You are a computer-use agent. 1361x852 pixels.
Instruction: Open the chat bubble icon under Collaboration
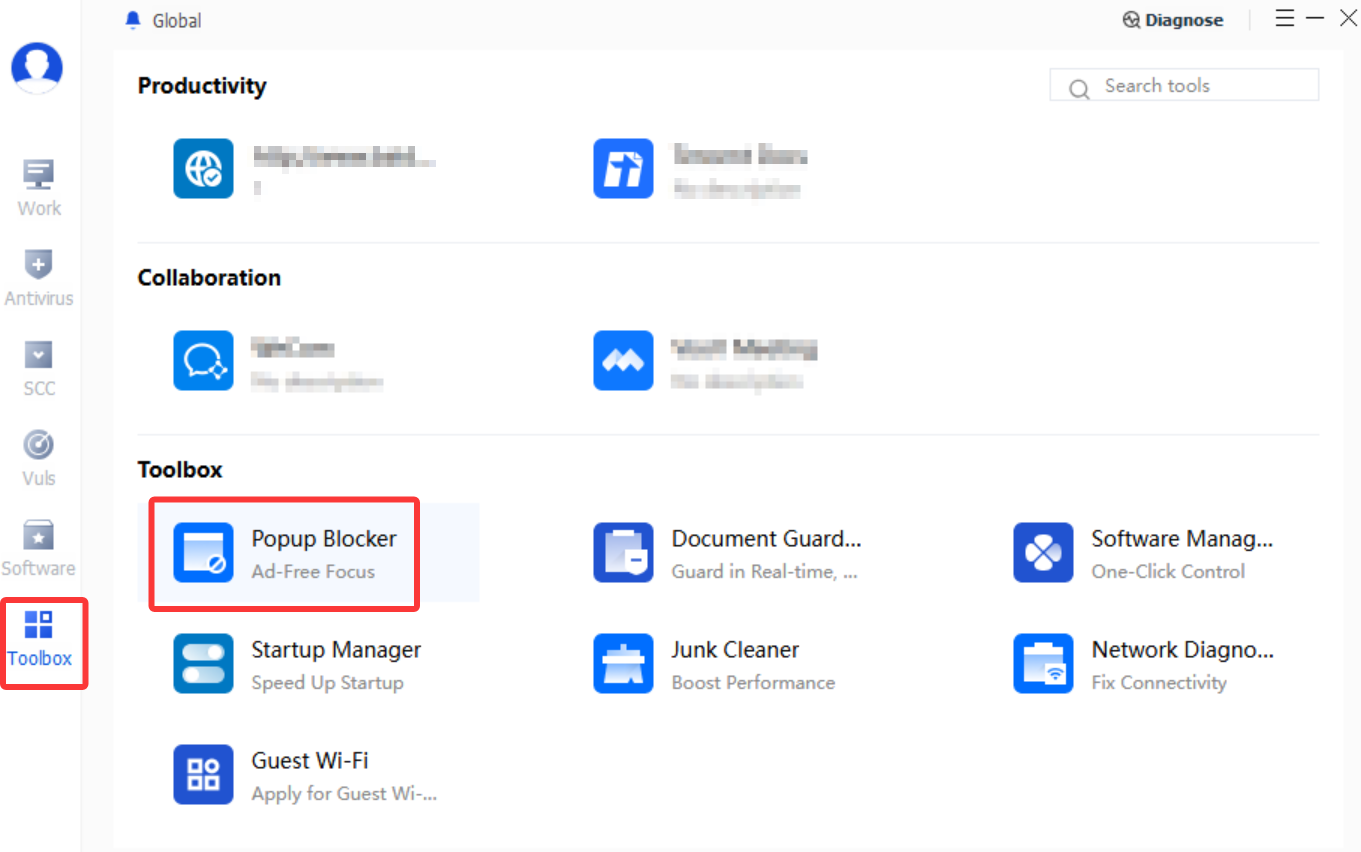click(x=203, y=360)
